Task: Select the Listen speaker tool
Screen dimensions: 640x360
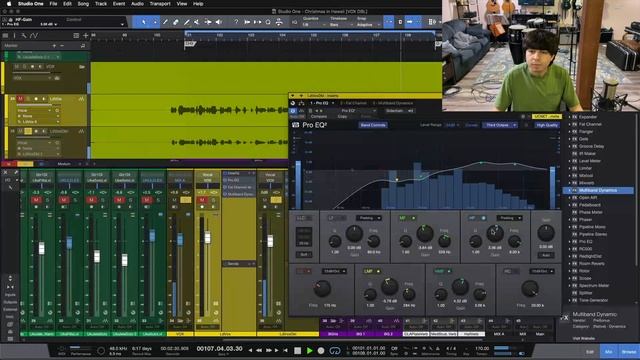Action: (219, 22)
